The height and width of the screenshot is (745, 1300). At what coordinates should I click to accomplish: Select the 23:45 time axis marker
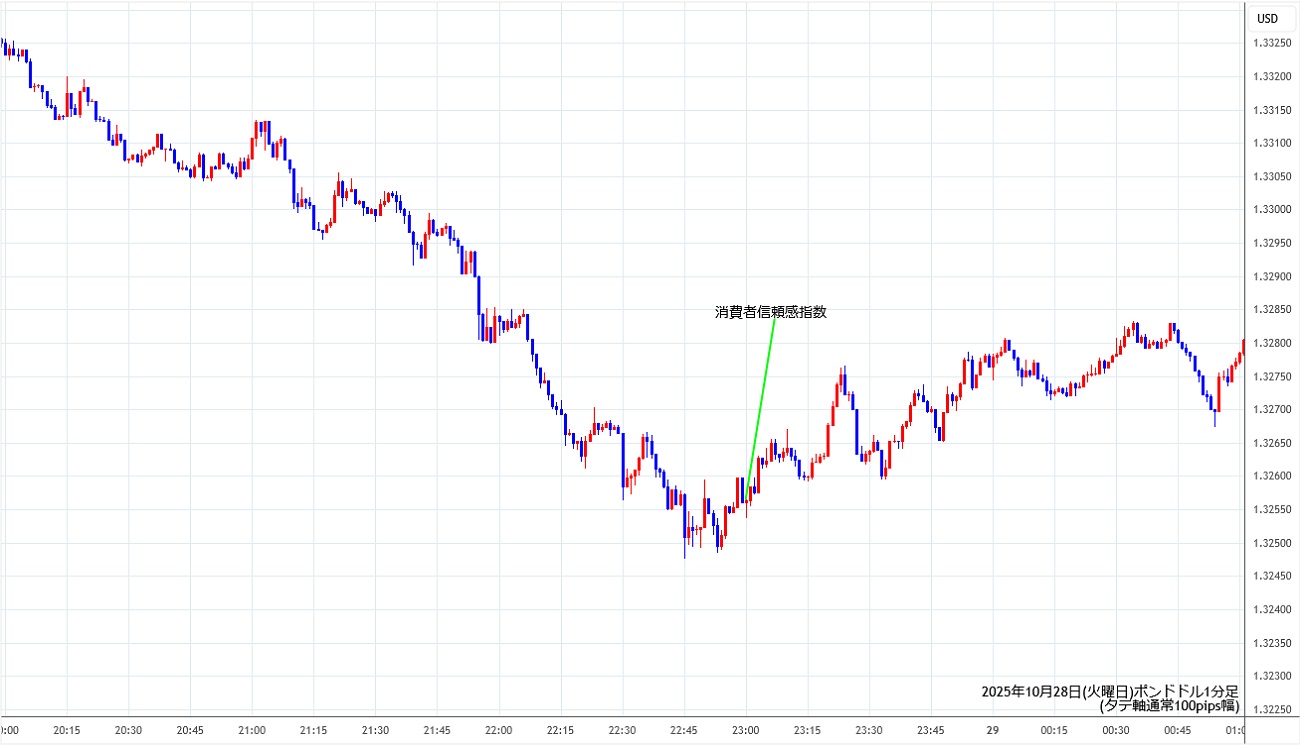pyautogui.click(x=931, y=730)
